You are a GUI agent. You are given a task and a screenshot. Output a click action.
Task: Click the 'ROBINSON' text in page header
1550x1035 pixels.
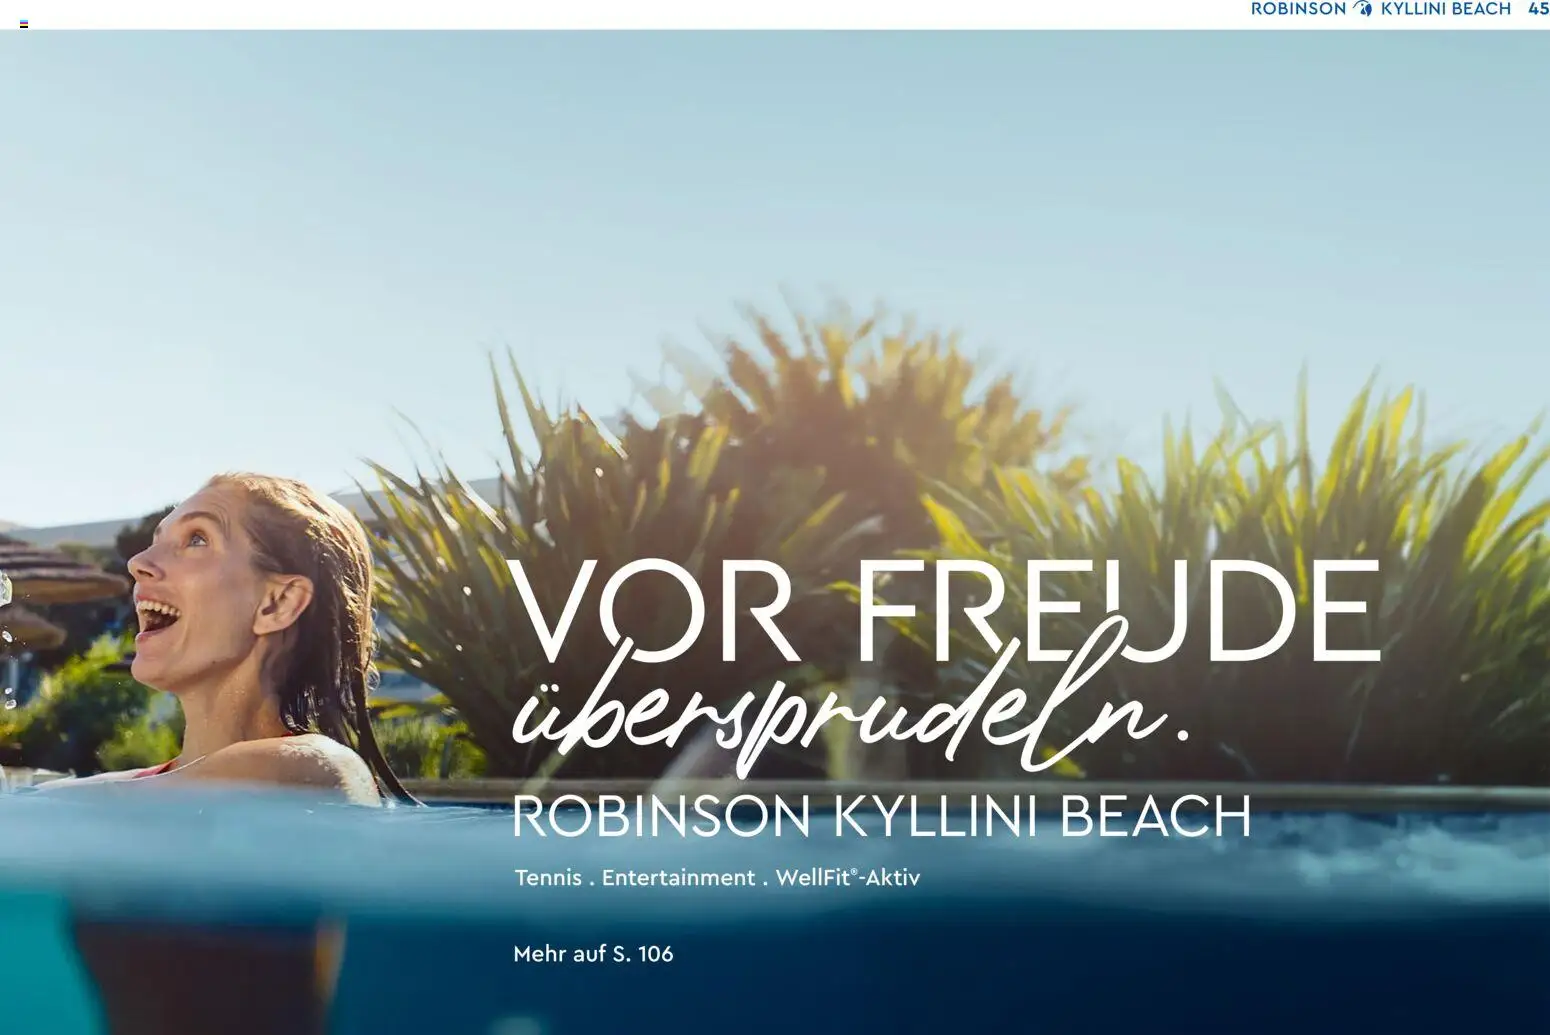1299,9
